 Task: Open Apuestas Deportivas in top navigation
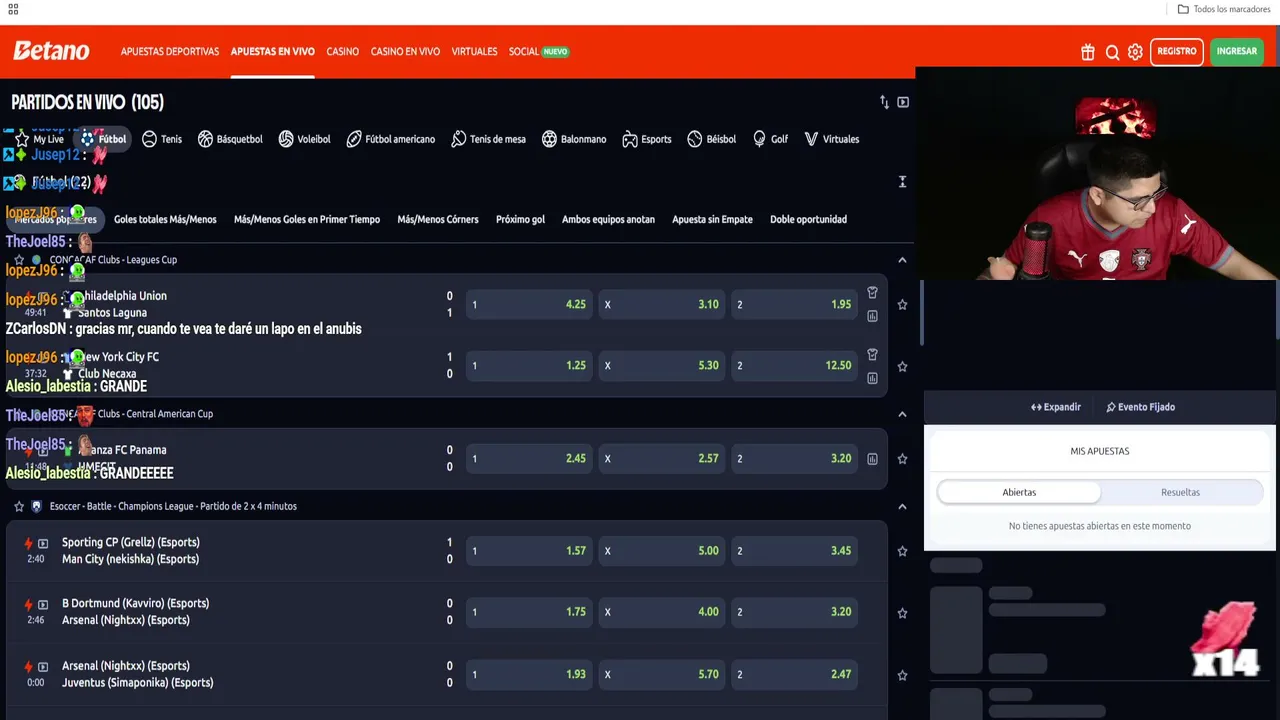point(170,52)
